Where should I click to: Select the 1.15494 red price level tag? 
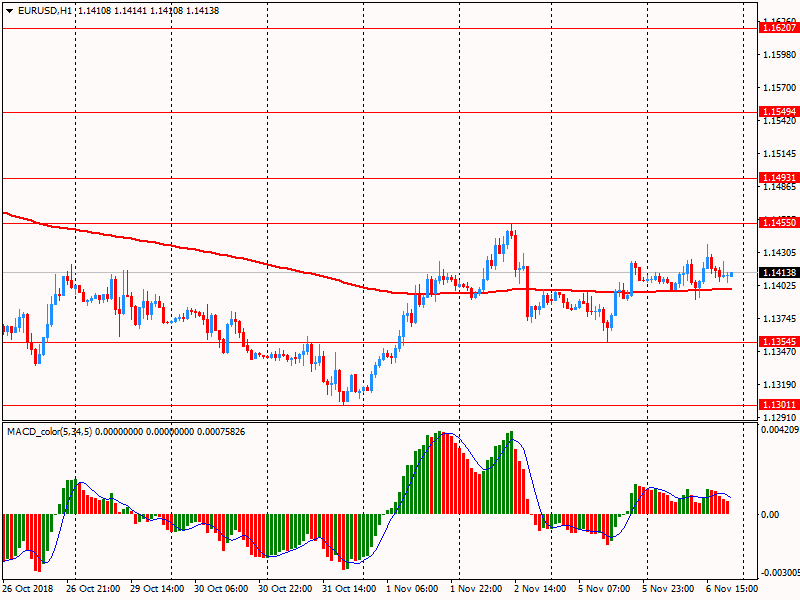click(777, 111)
